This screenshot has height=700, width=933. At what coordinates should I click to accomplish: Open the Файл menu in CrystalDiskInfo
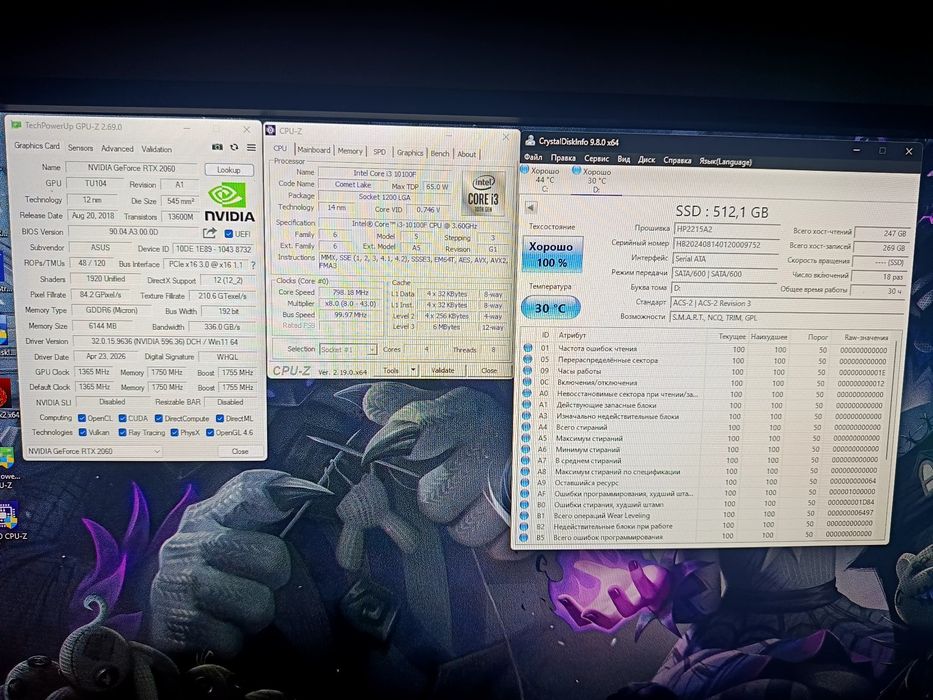[533, 157]
